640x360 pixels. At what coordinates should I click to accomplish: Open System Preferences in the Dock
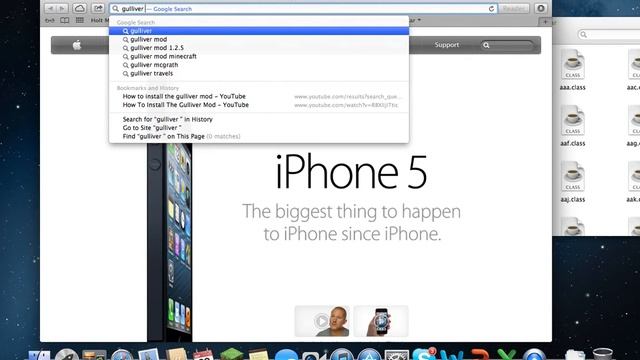(396, 354)
